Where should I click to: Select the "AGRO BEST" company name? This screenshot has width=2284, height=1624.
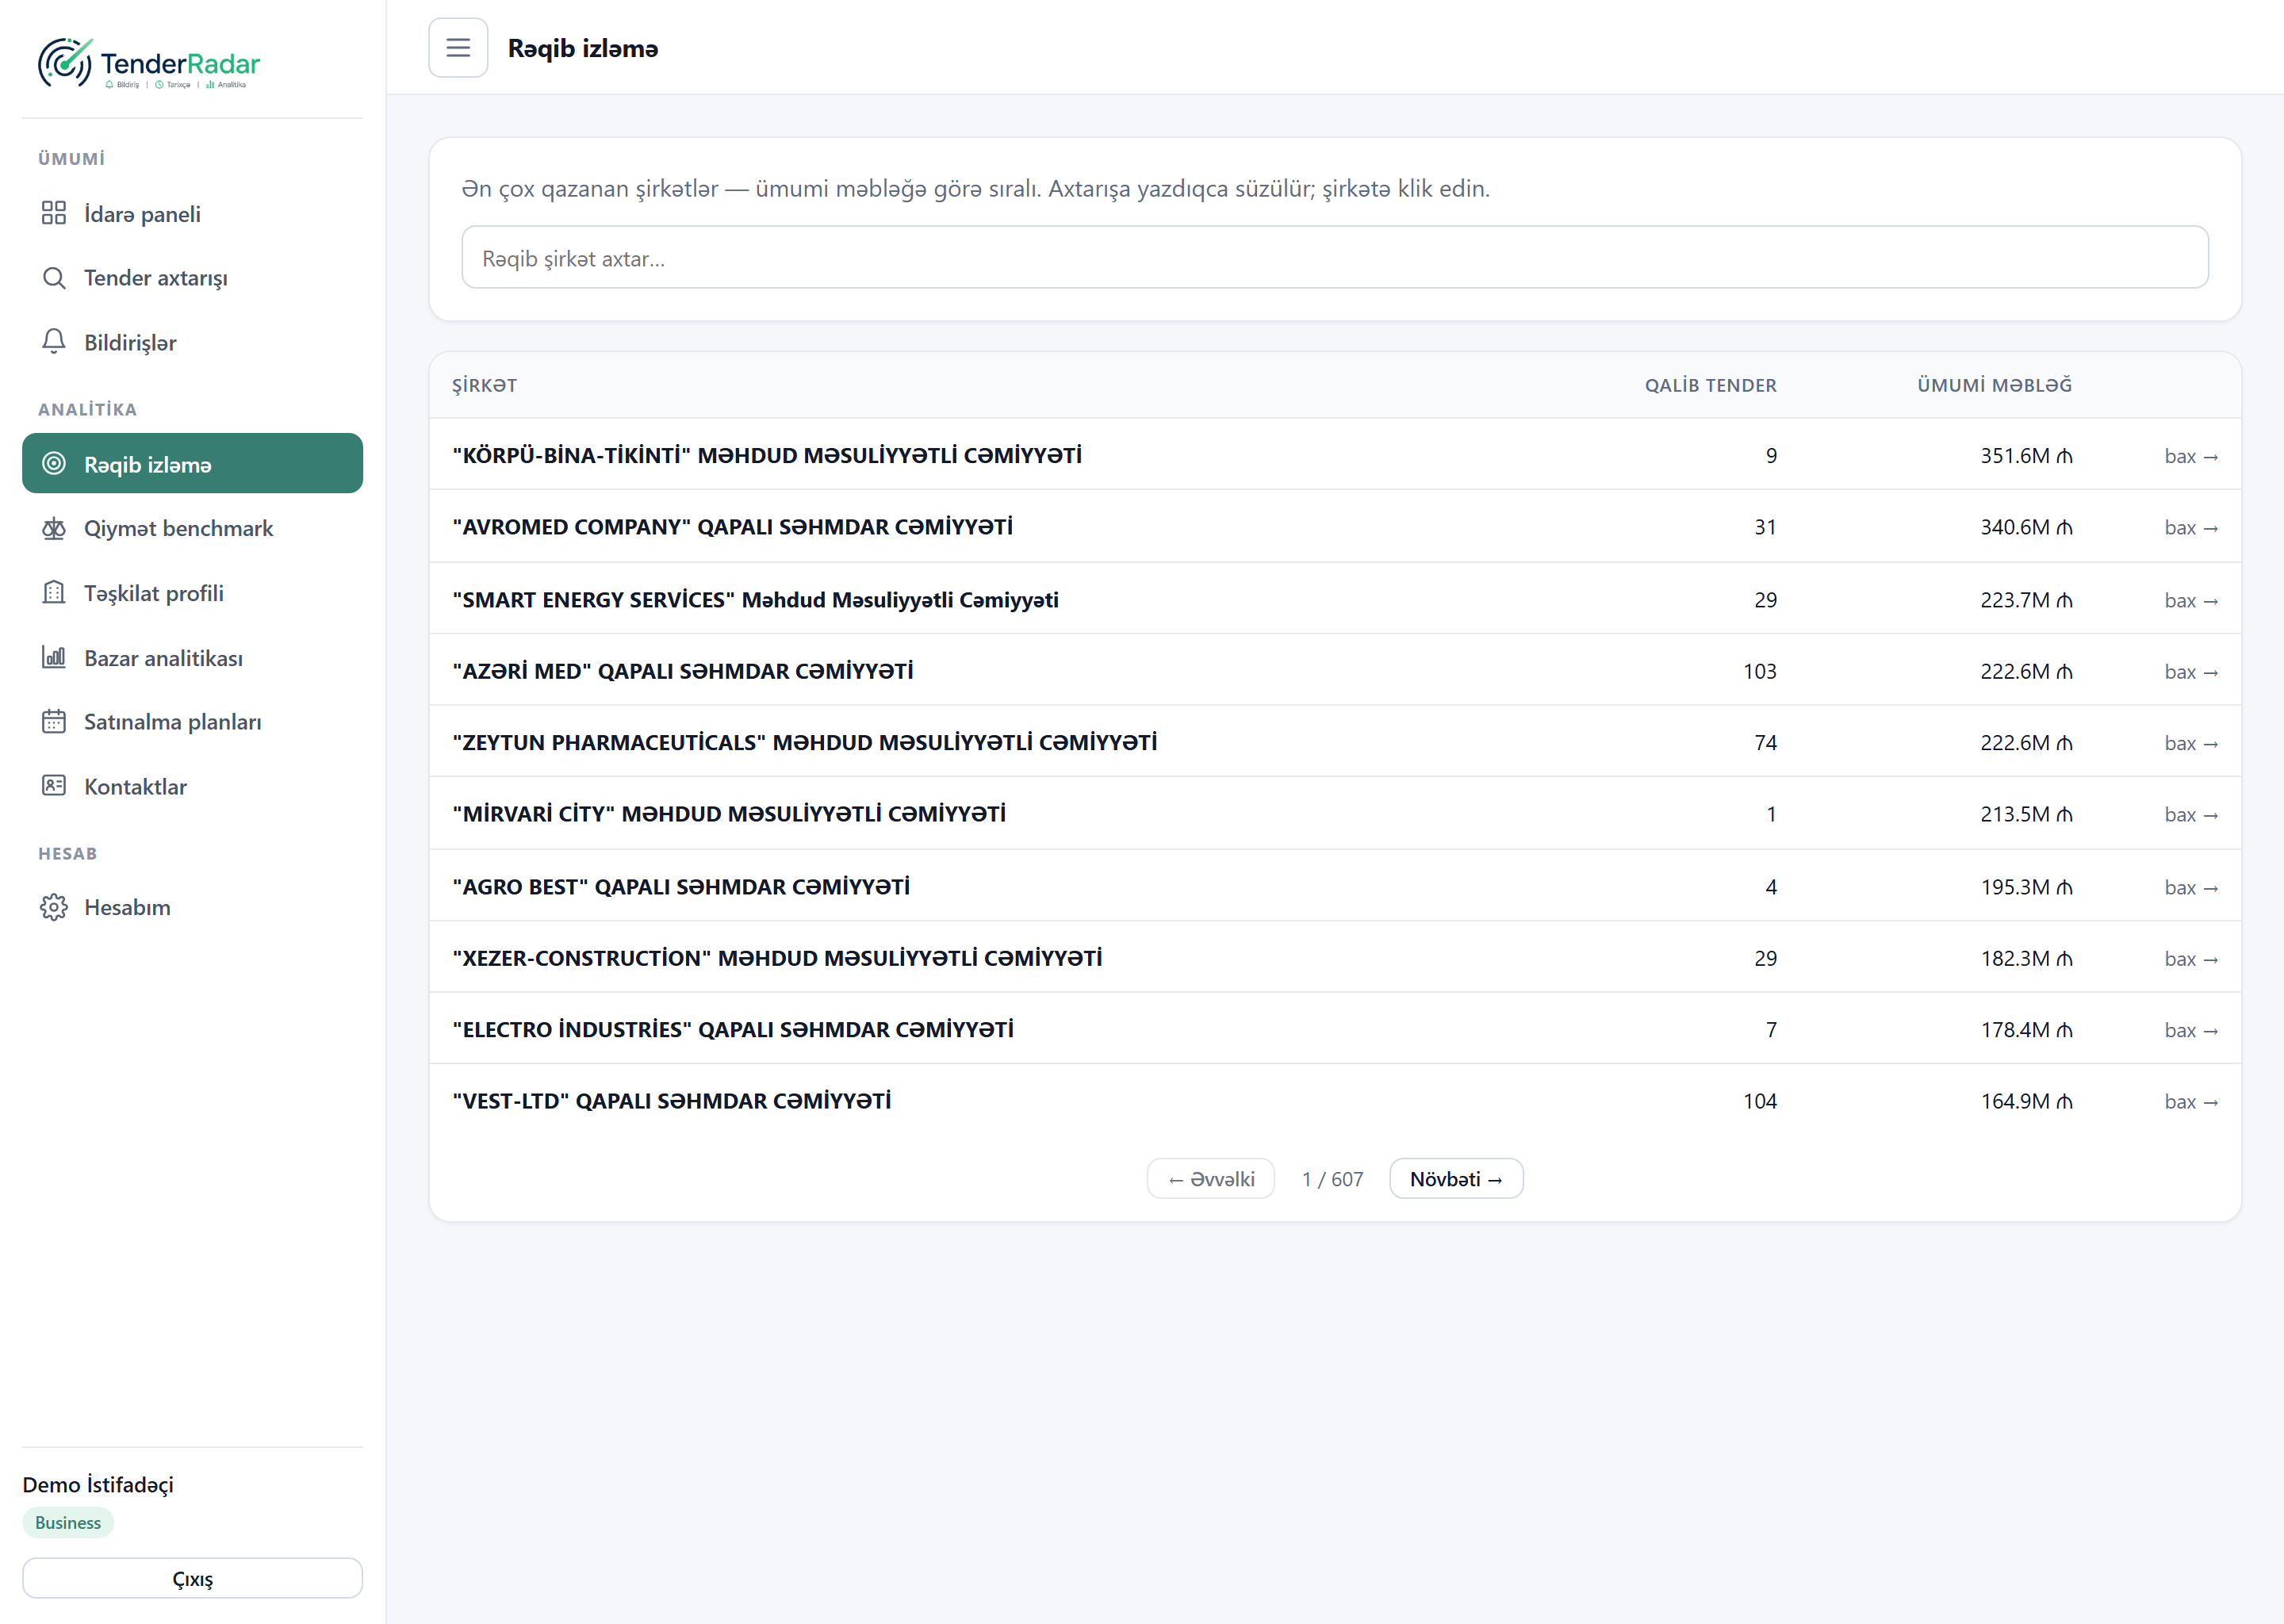pos(681,887)
